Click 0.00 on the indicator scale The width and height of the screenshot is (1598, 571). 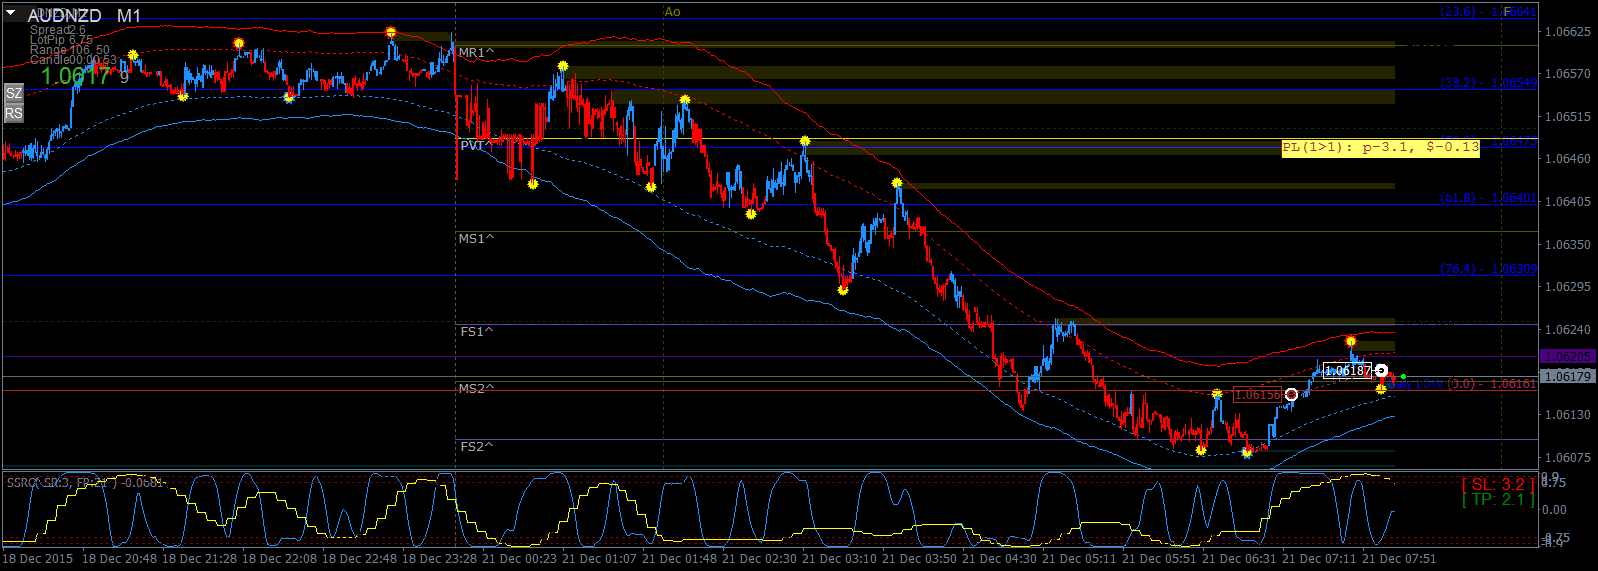coord(1555,510)
